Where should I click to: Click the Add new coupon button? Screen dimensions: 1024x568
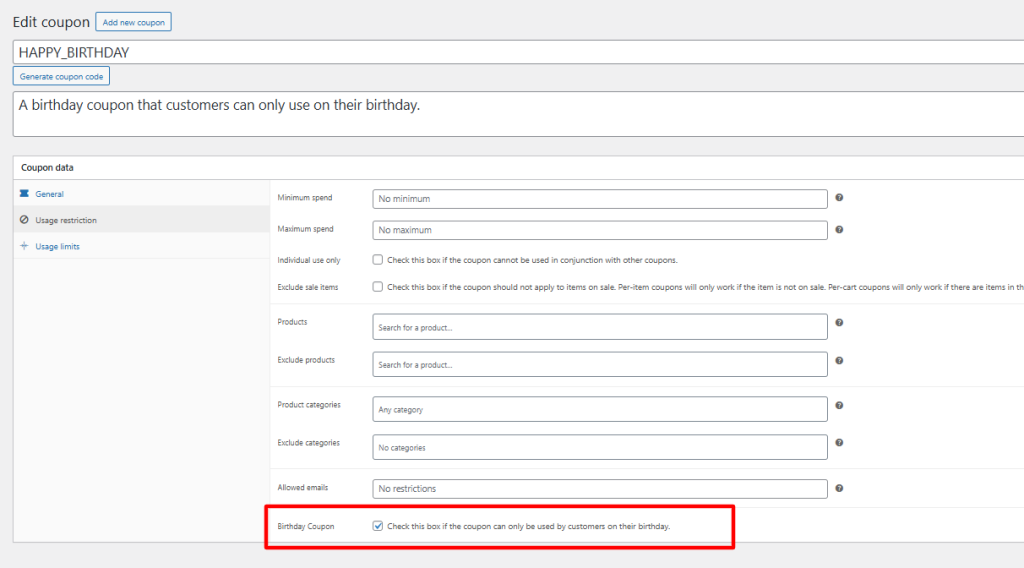133,22
